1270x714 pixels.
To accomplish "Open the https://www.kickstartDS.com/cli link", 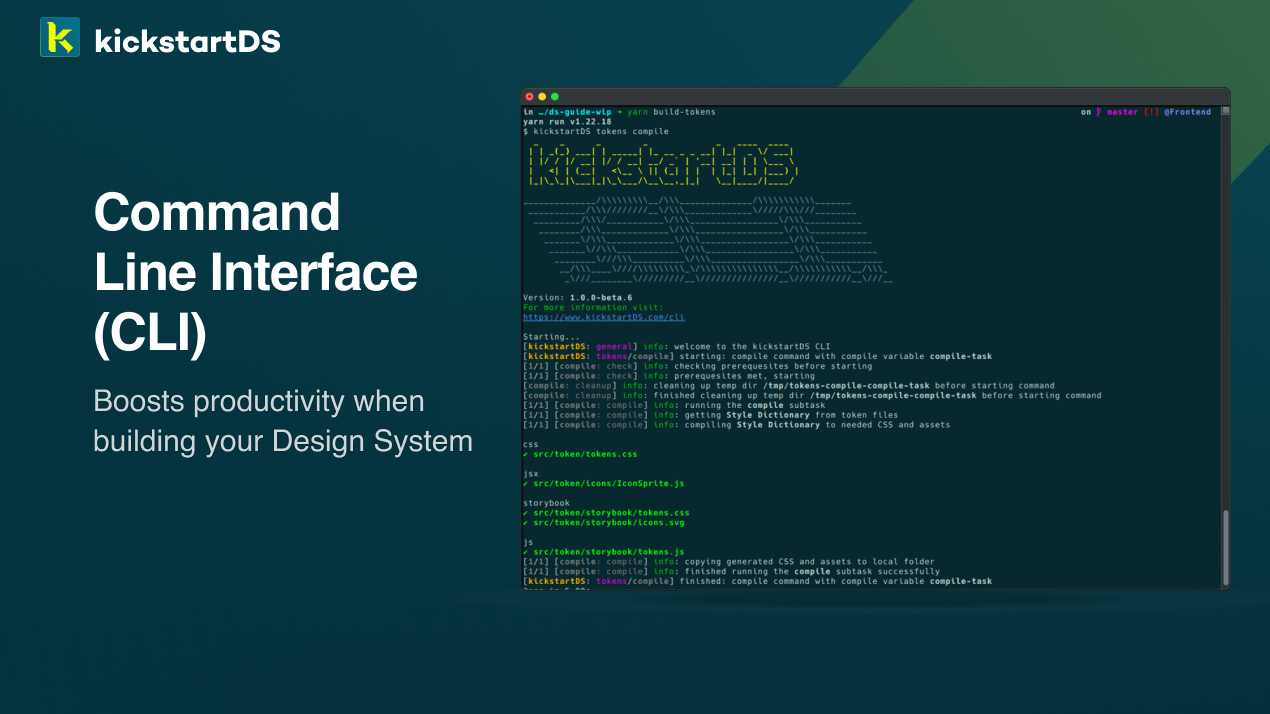I will [604, 317].
